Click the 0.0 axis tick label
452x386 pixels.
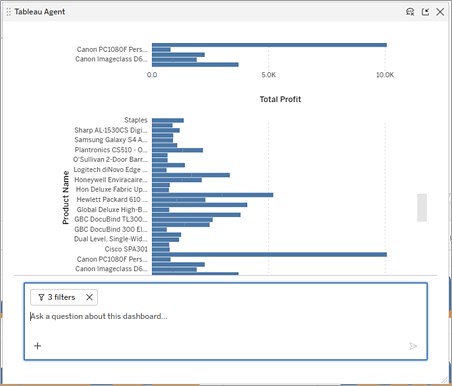152,75
